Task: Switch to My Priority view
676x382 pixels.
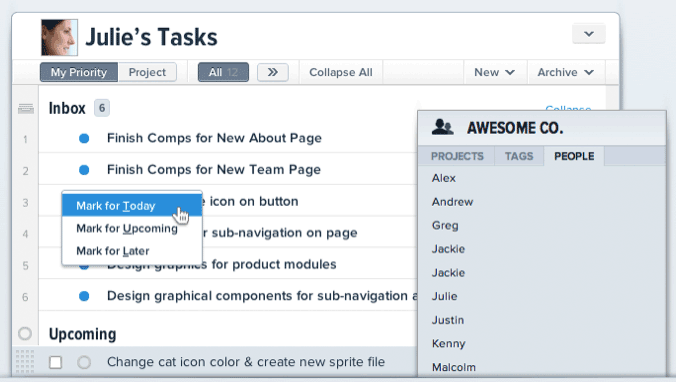Action: (79, 72)
